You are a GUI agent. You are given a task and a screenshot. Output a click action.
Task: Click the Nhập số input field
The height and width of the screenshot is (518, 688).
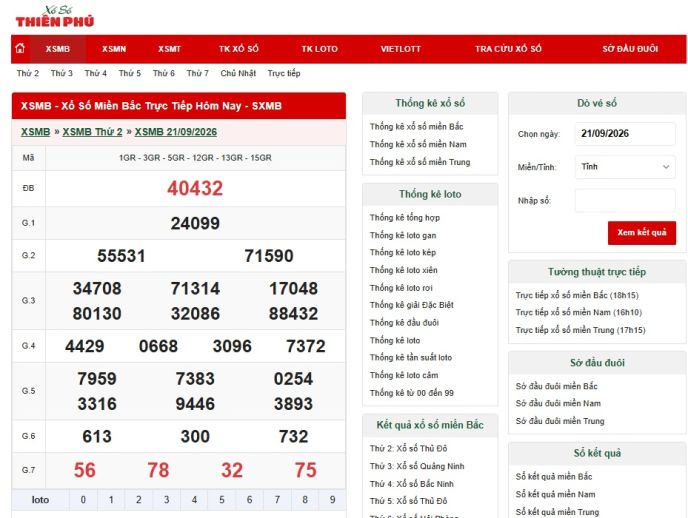pyautogui.click(x=625, y=200)
